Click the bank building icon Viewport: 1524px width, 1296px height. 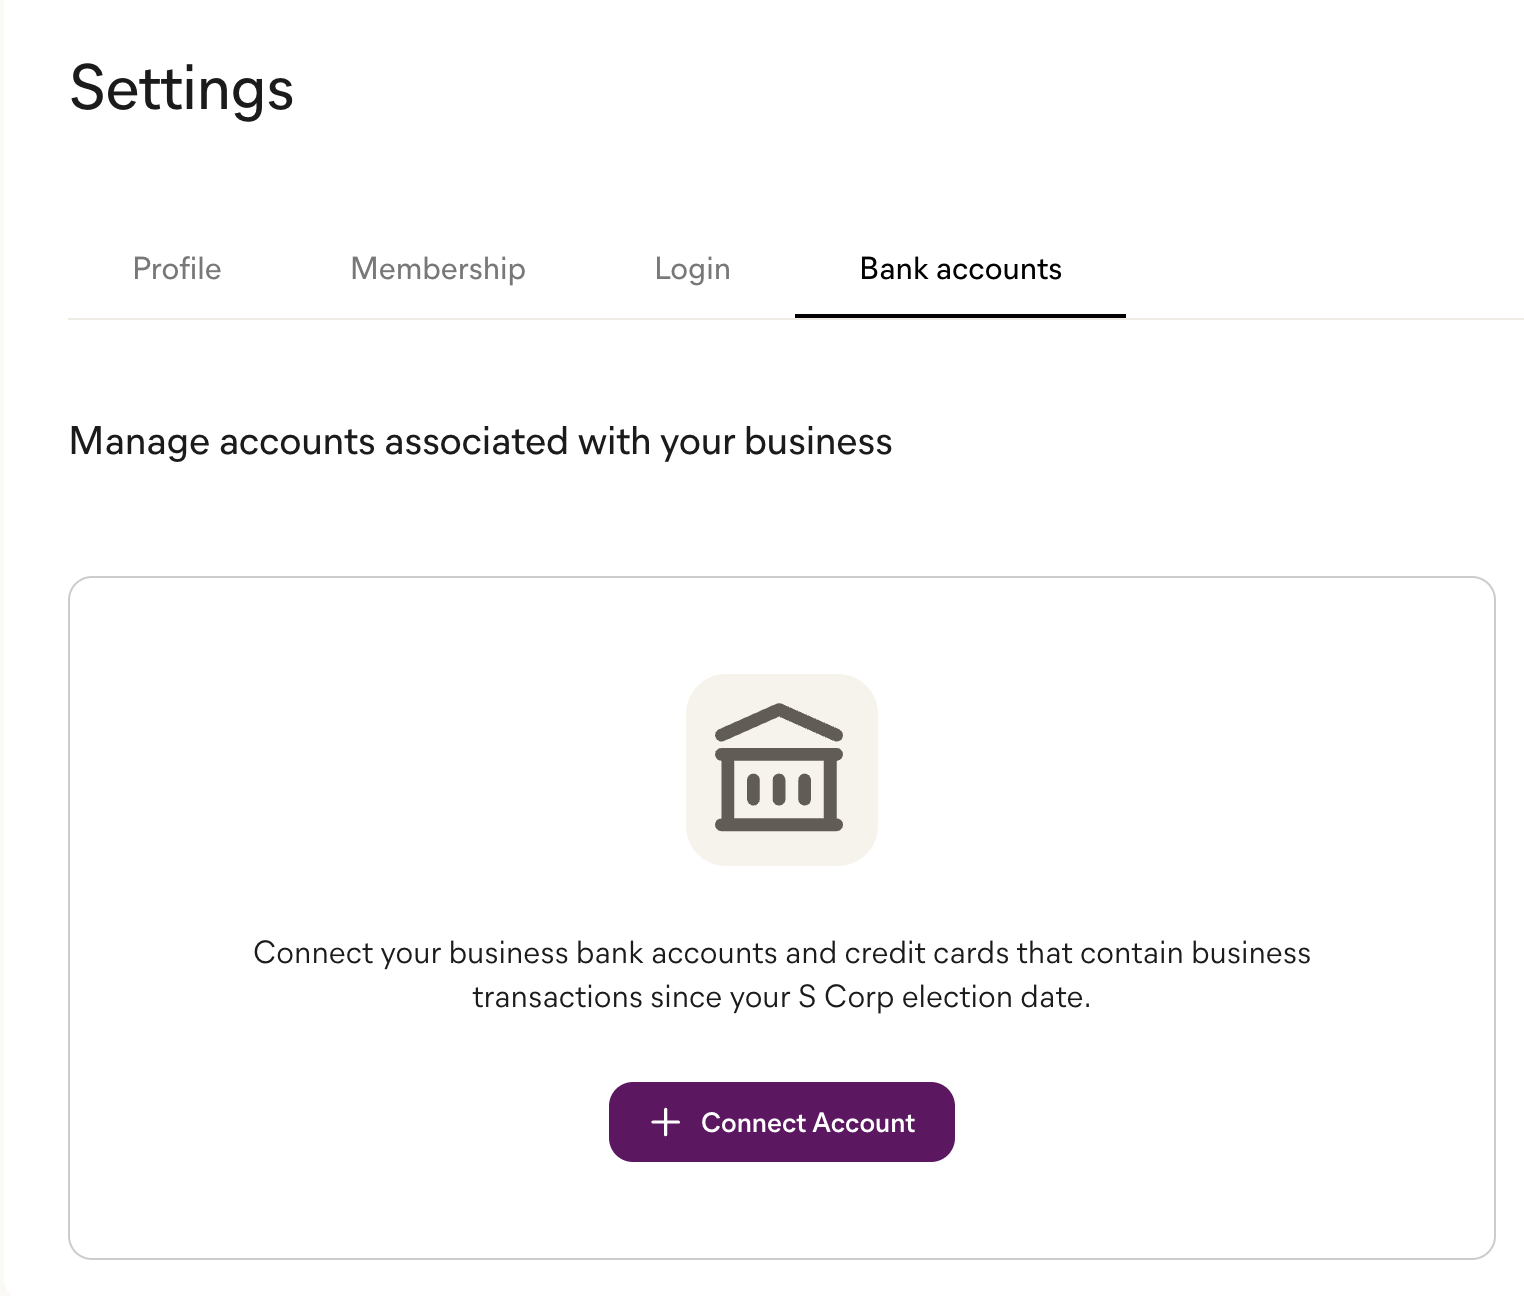(x=779, y=768)
